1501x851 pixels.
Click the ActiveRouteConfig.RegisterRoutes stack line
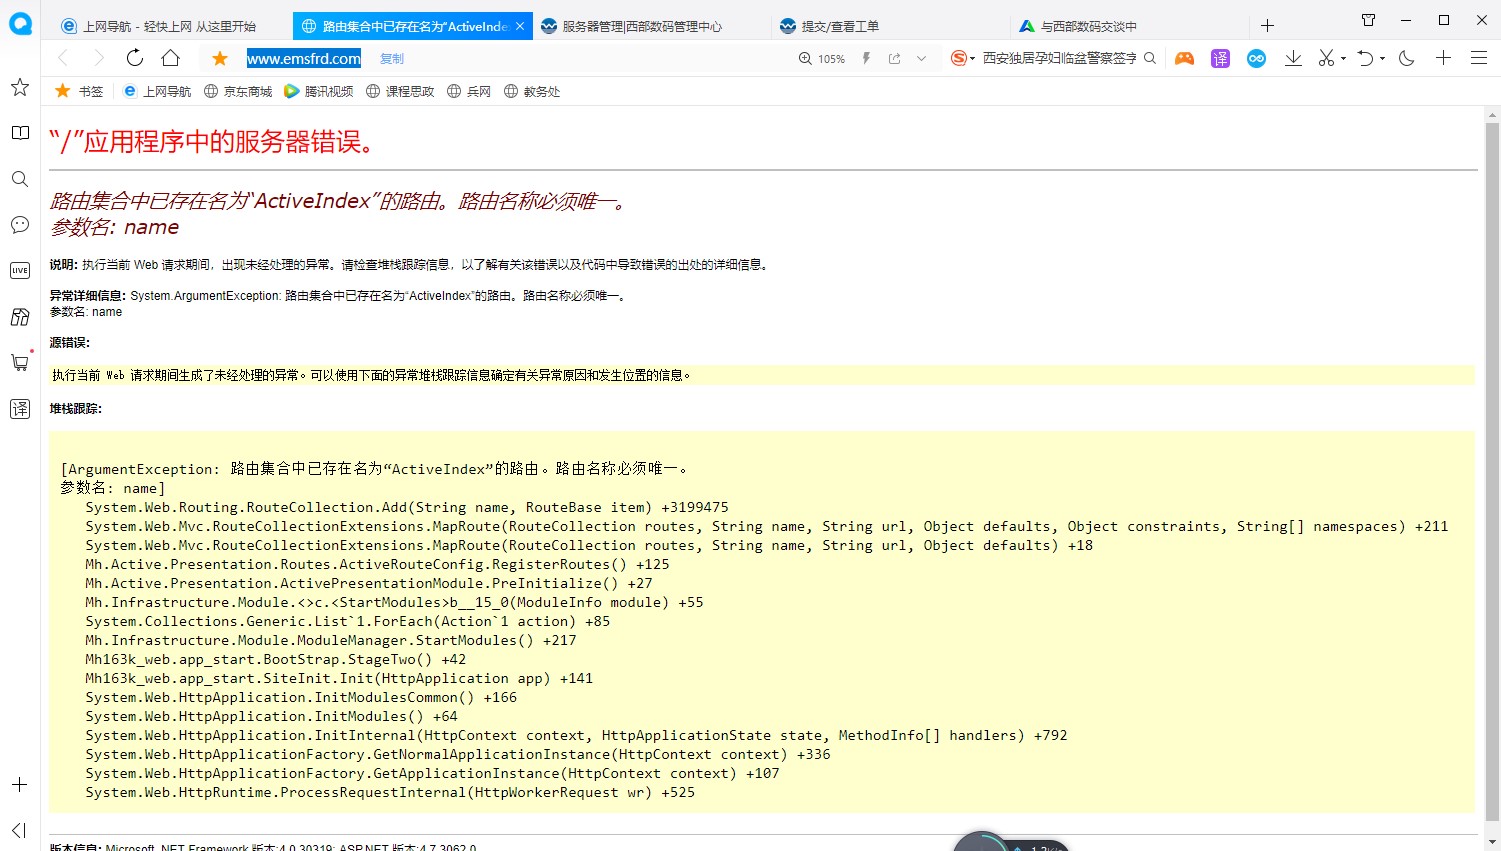(x=377, y=564)
